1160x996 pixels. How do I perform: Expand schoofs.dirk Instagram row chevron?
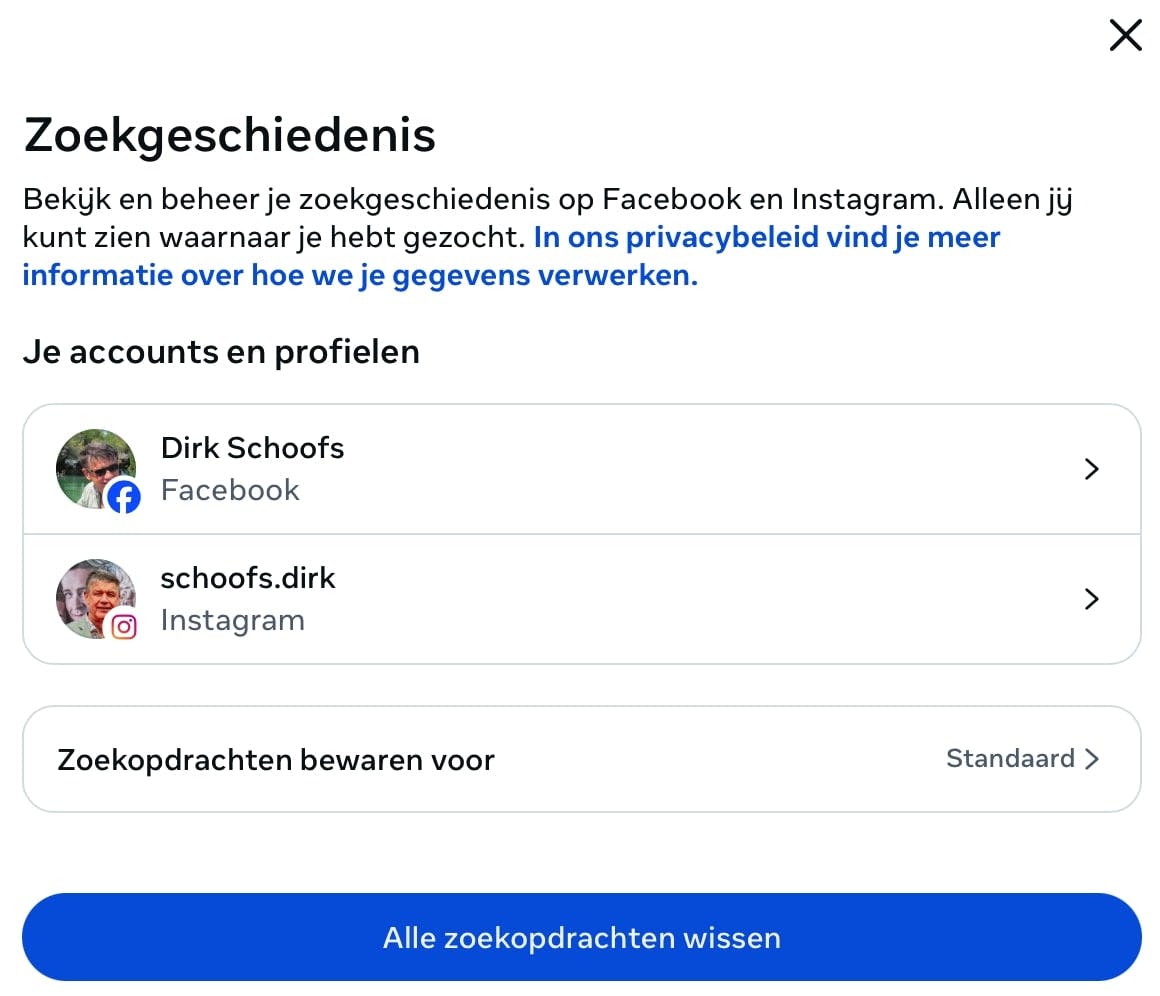click(x=1092, y=599)
